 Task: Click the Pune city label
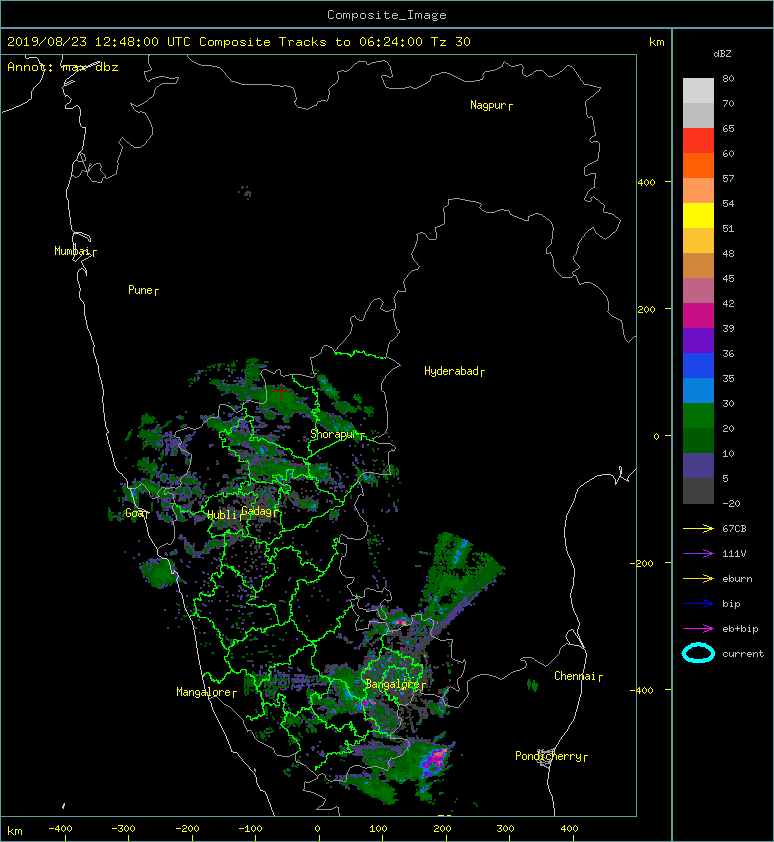point(143,290)
